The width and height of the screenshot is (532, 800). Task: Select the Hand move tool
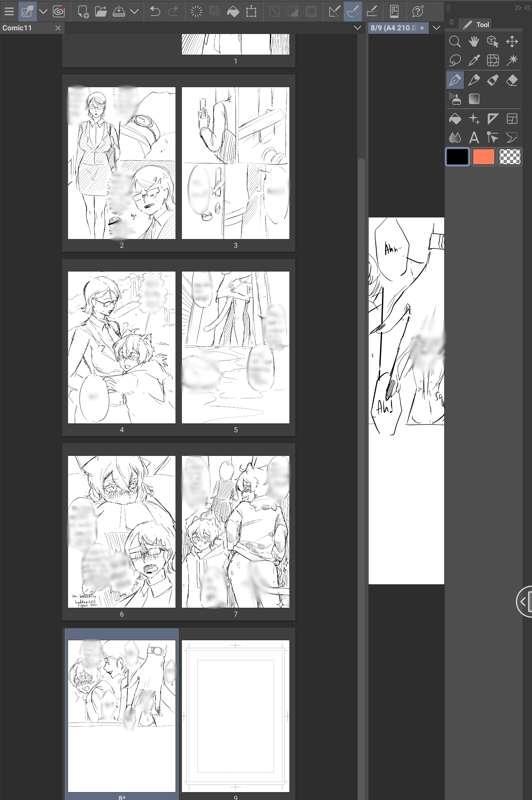coord(474,41)
